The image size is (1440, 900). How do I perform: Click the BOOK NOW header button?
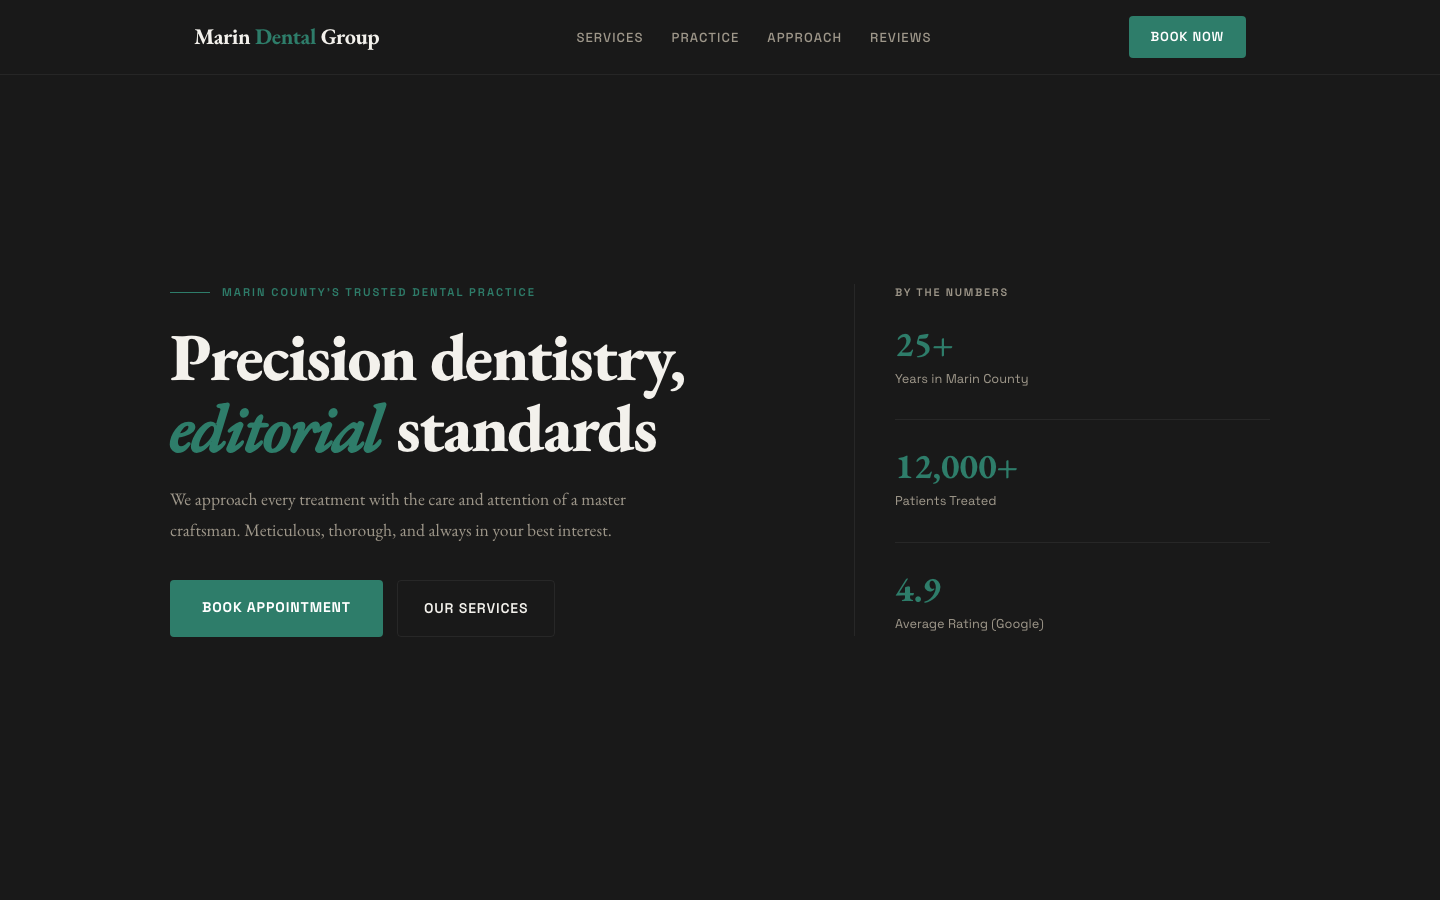1187,37
